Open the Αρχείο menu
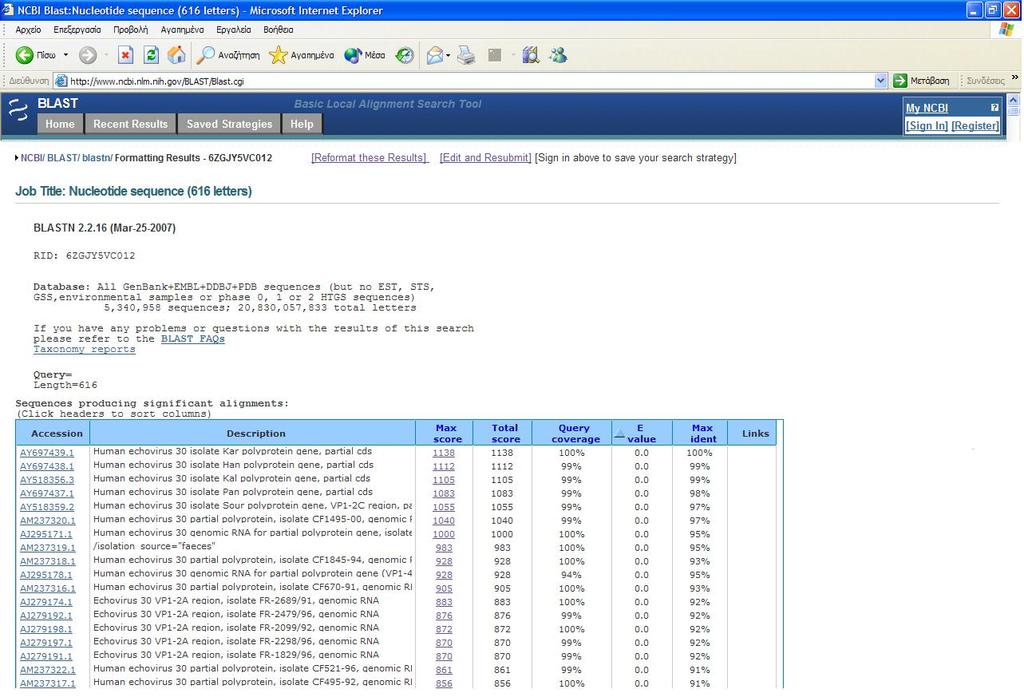The image size is (1024, 697). (x=28, y=29)
